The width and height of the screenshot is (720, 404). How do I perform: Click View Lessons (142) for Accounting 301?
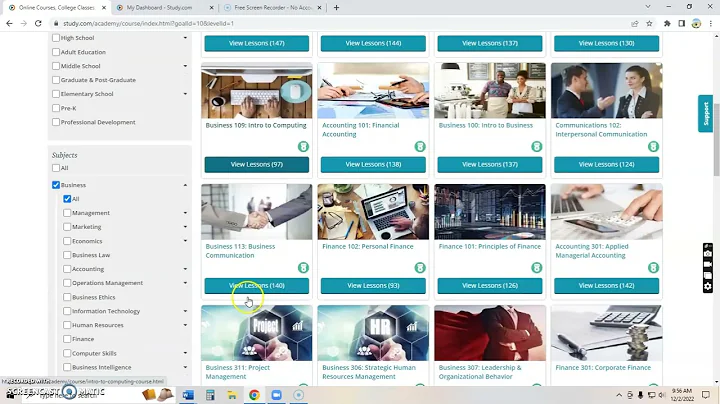[x=607, y=286]
